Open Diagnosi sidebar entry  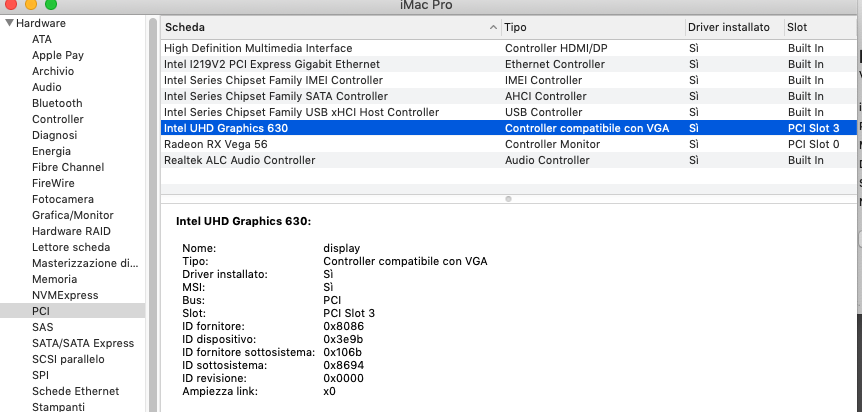[54, 135]
